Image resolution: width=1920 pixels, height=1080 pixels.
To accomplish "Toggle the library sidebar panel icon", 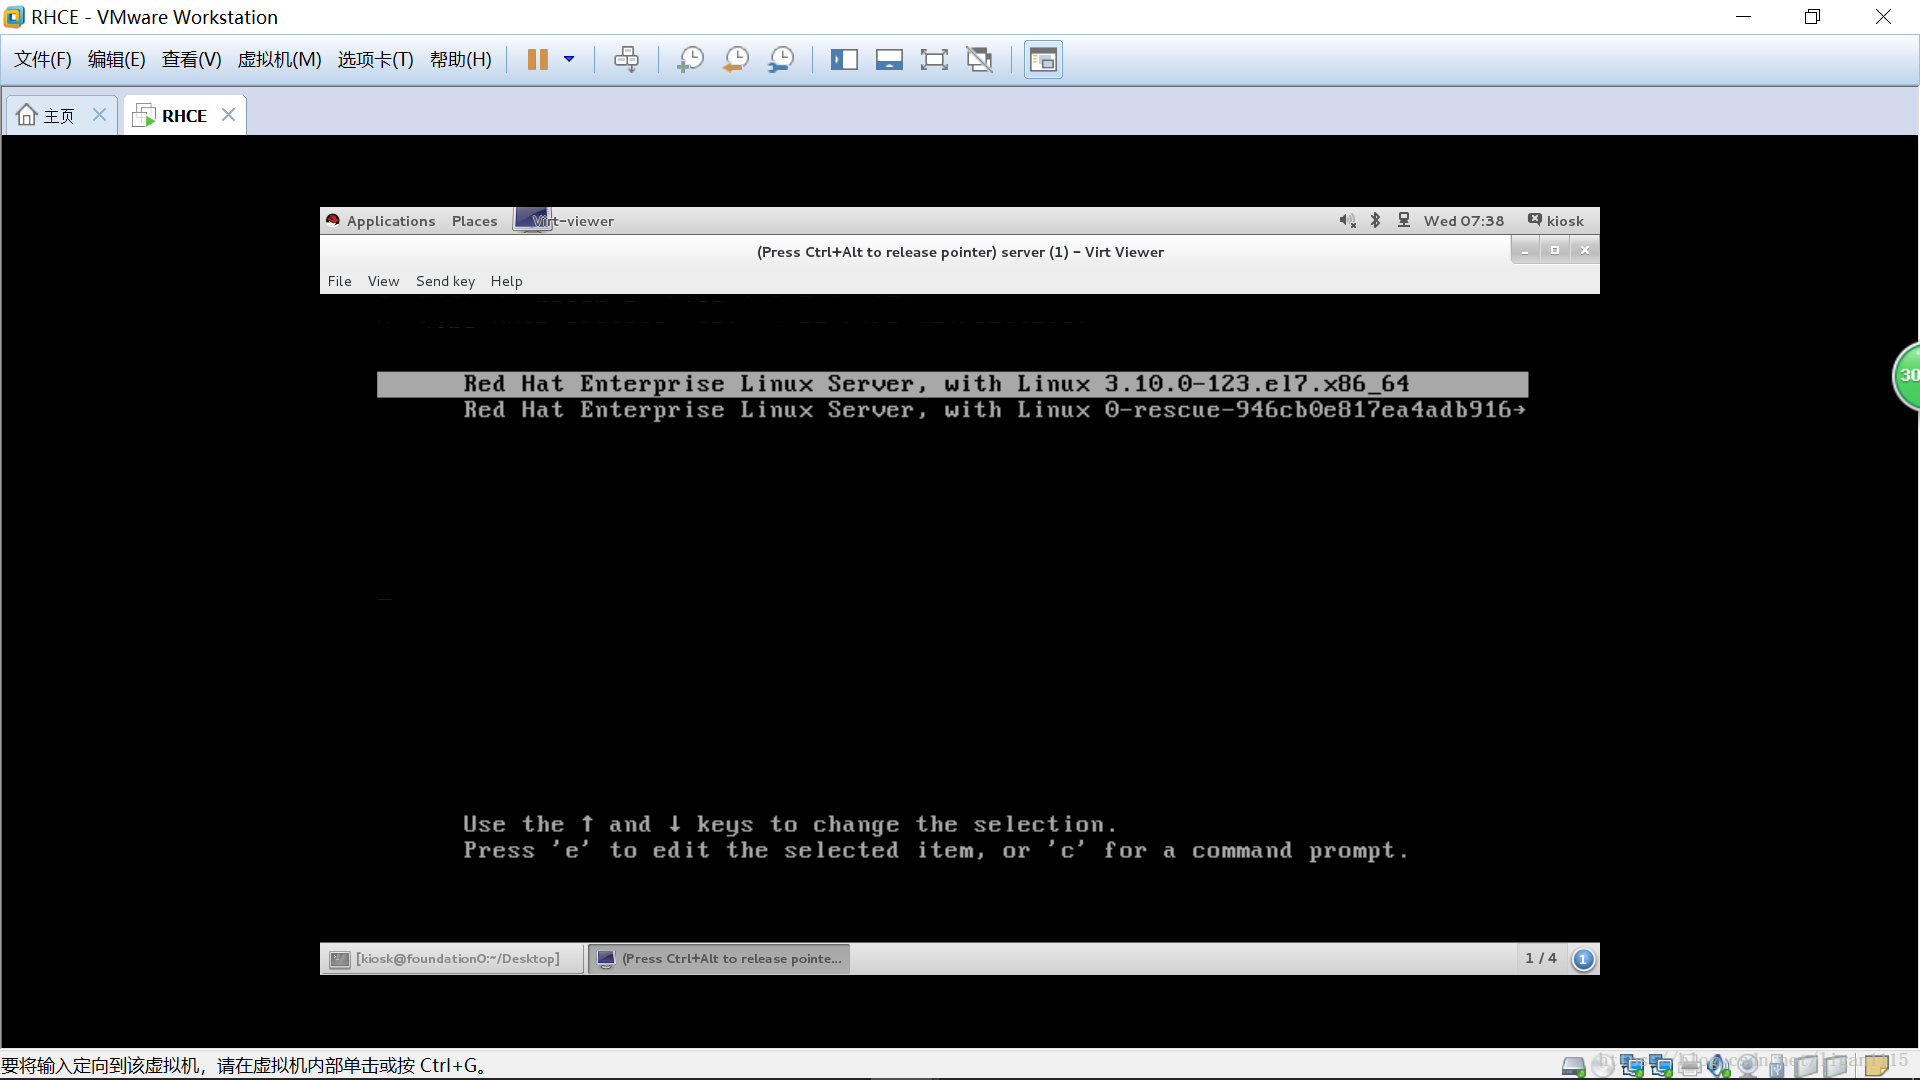I will tap(844, 60).
